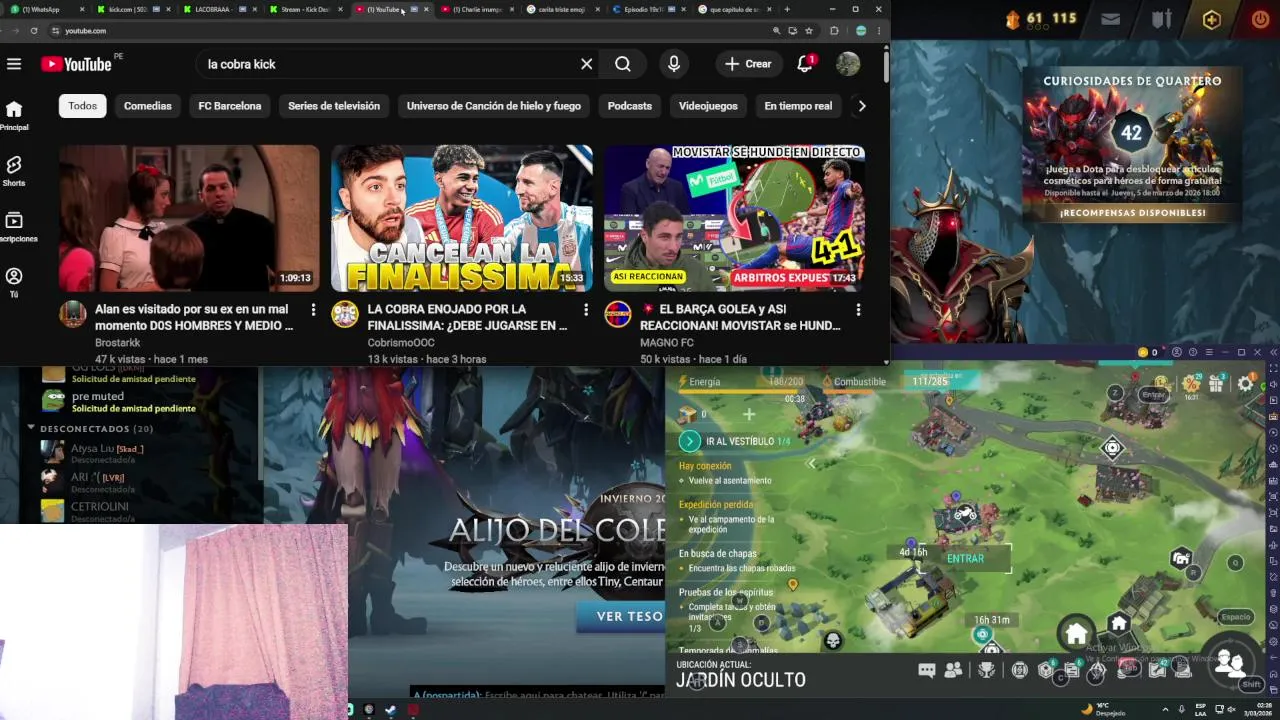Open options menu for Brostarkk video

313,310
